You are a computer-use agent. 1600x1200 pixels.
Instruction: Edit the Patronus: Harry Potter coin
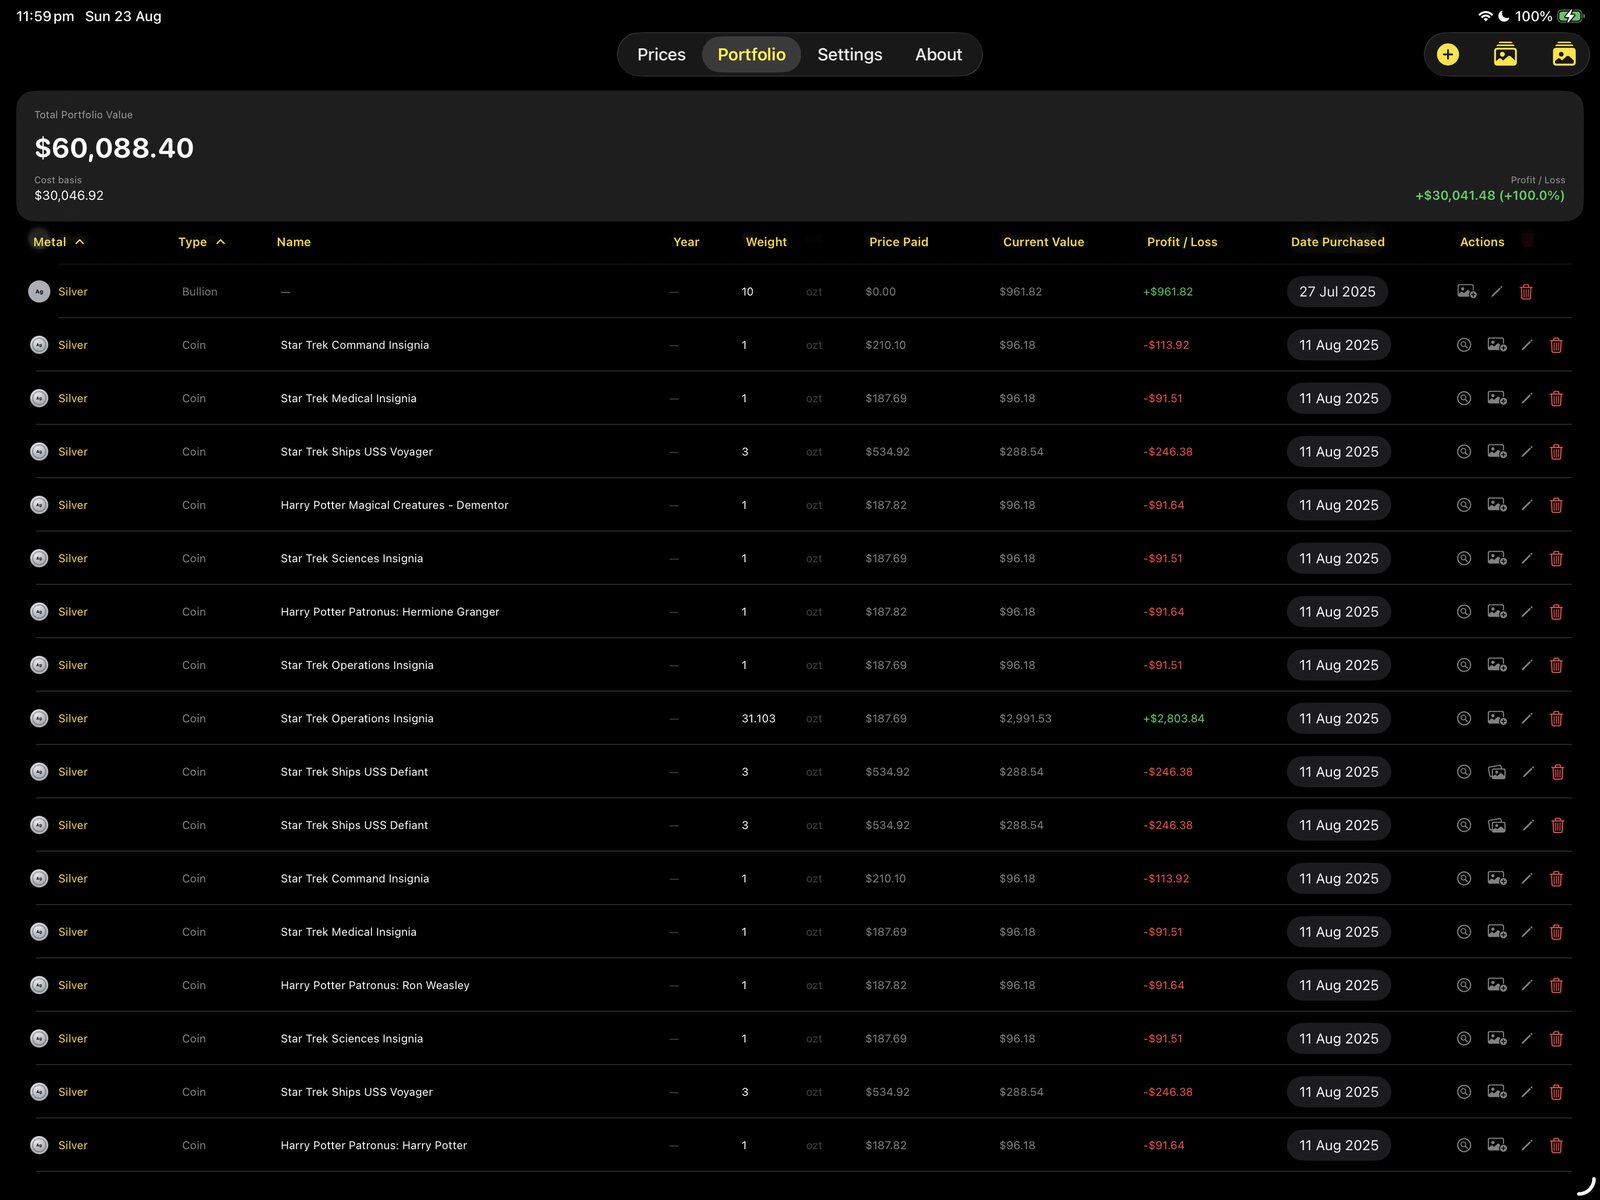pos(1527,1145)
